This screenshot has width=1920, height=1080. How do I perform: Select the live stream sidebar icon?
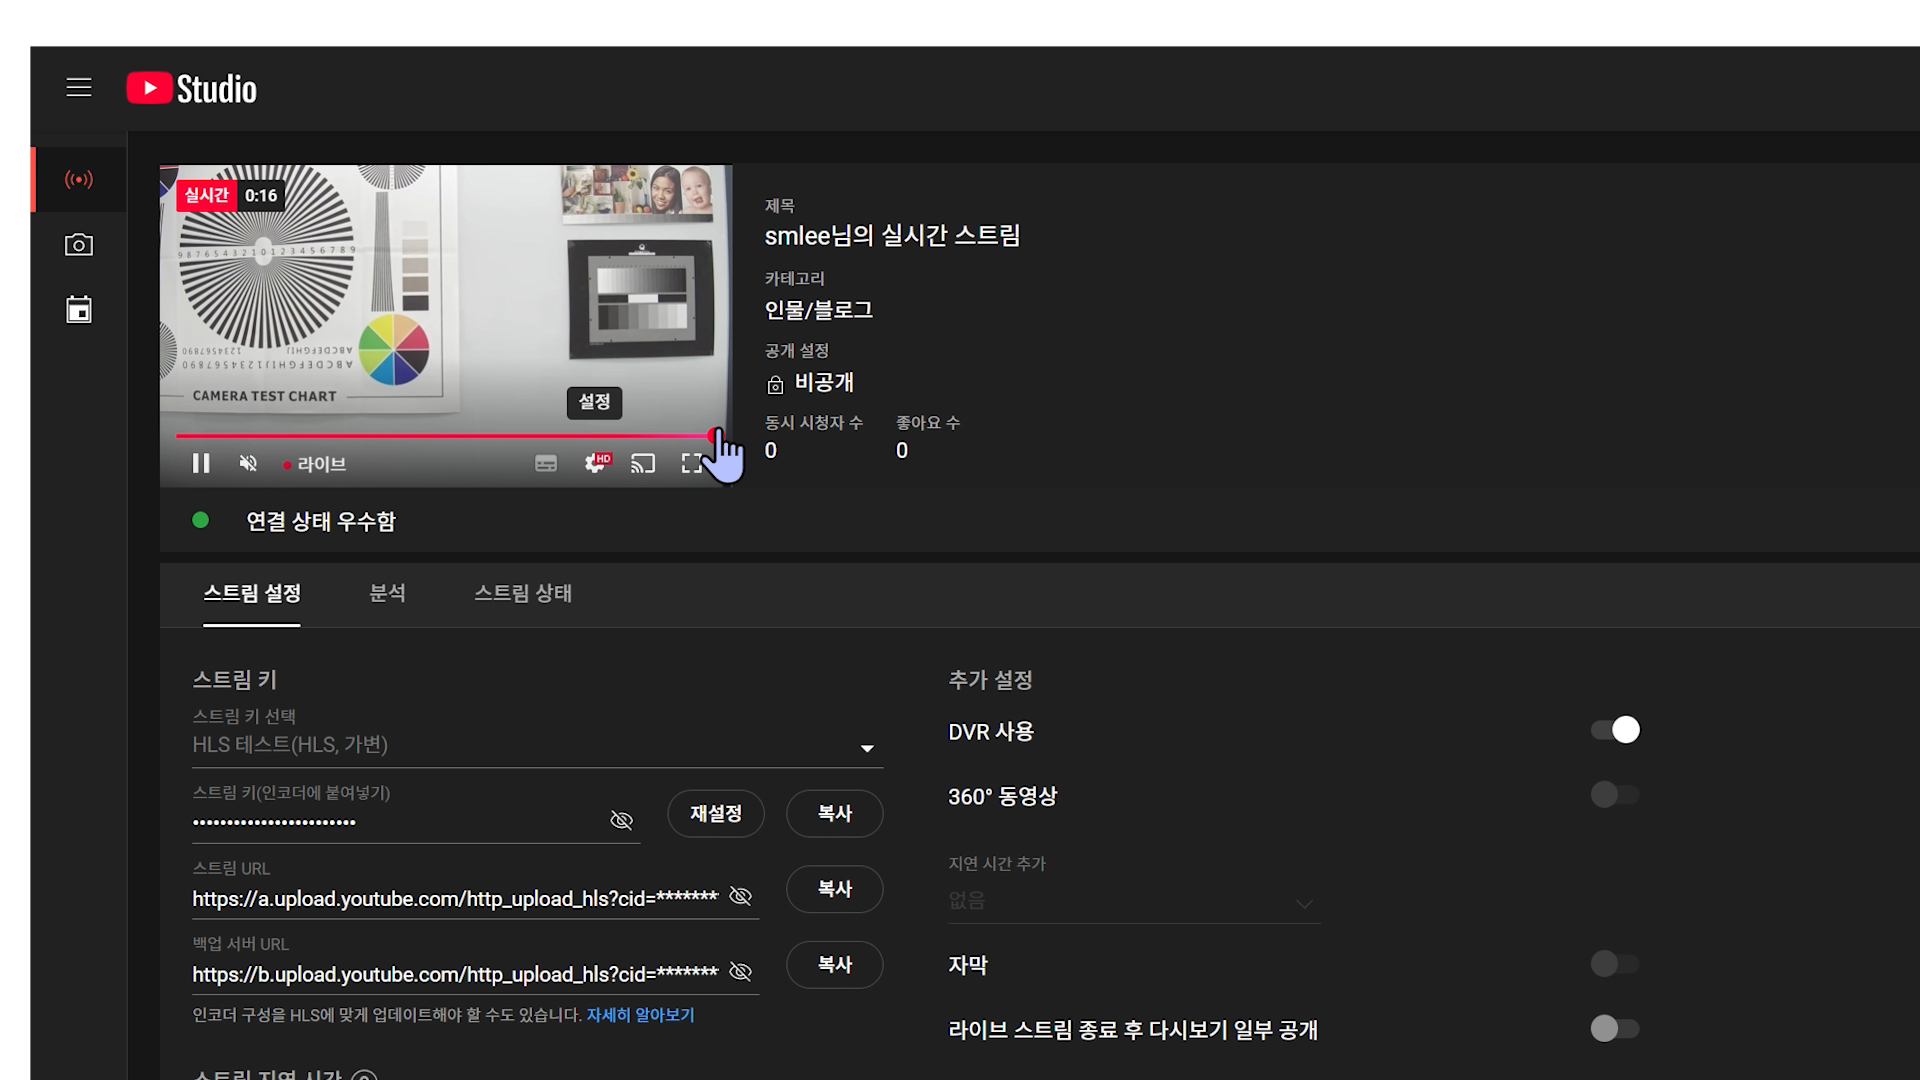79,180
